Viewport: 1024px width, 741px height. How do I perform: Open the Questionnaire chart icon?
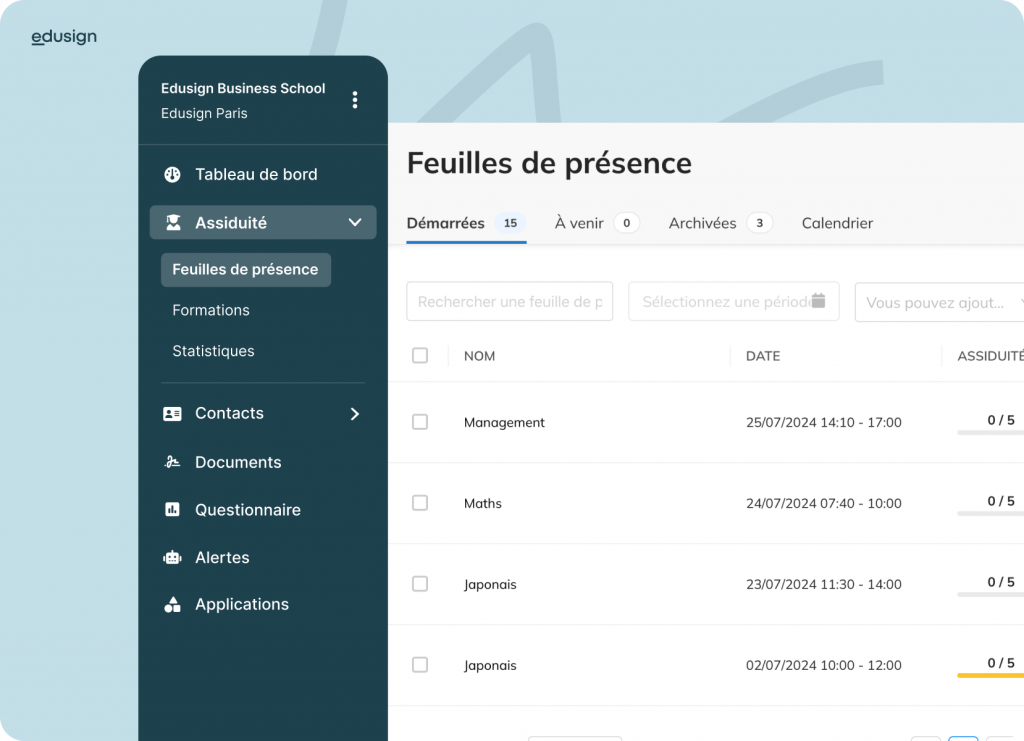pyautogui.click(x=172, y=510)
